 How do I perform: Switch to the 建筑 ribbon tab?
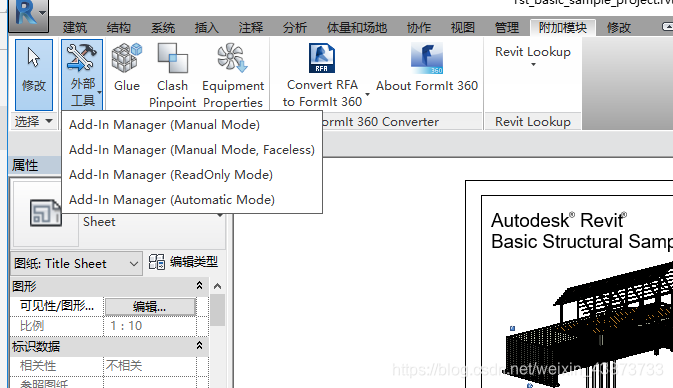point(75,28)
